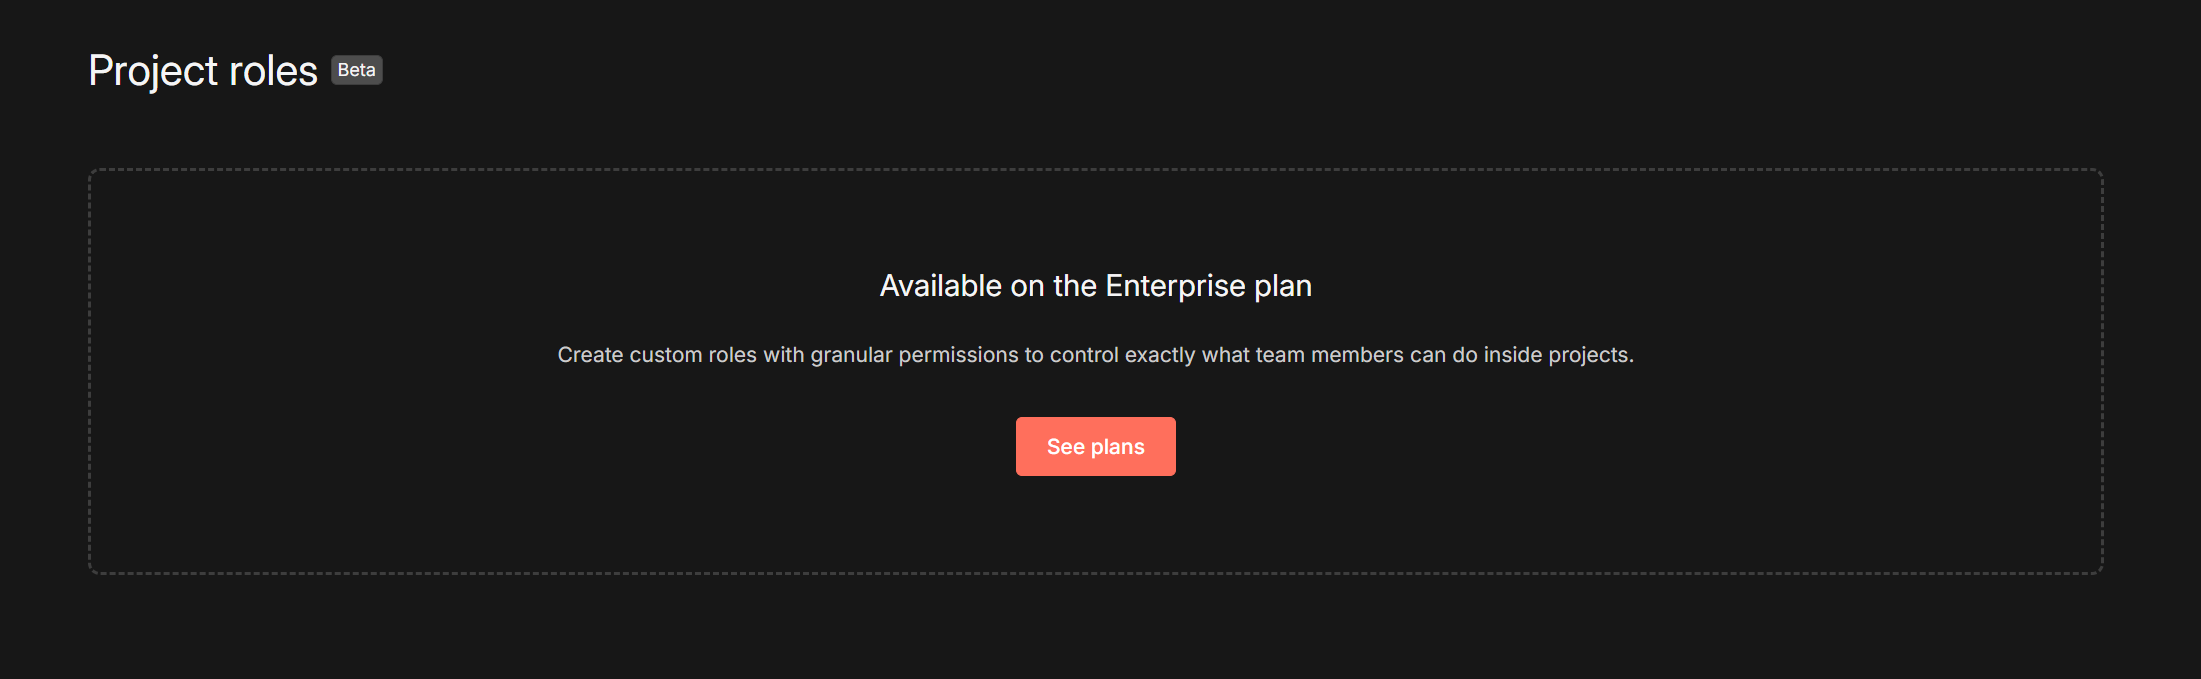
Task: Click the Beta badge next to title
Action: 356,70
